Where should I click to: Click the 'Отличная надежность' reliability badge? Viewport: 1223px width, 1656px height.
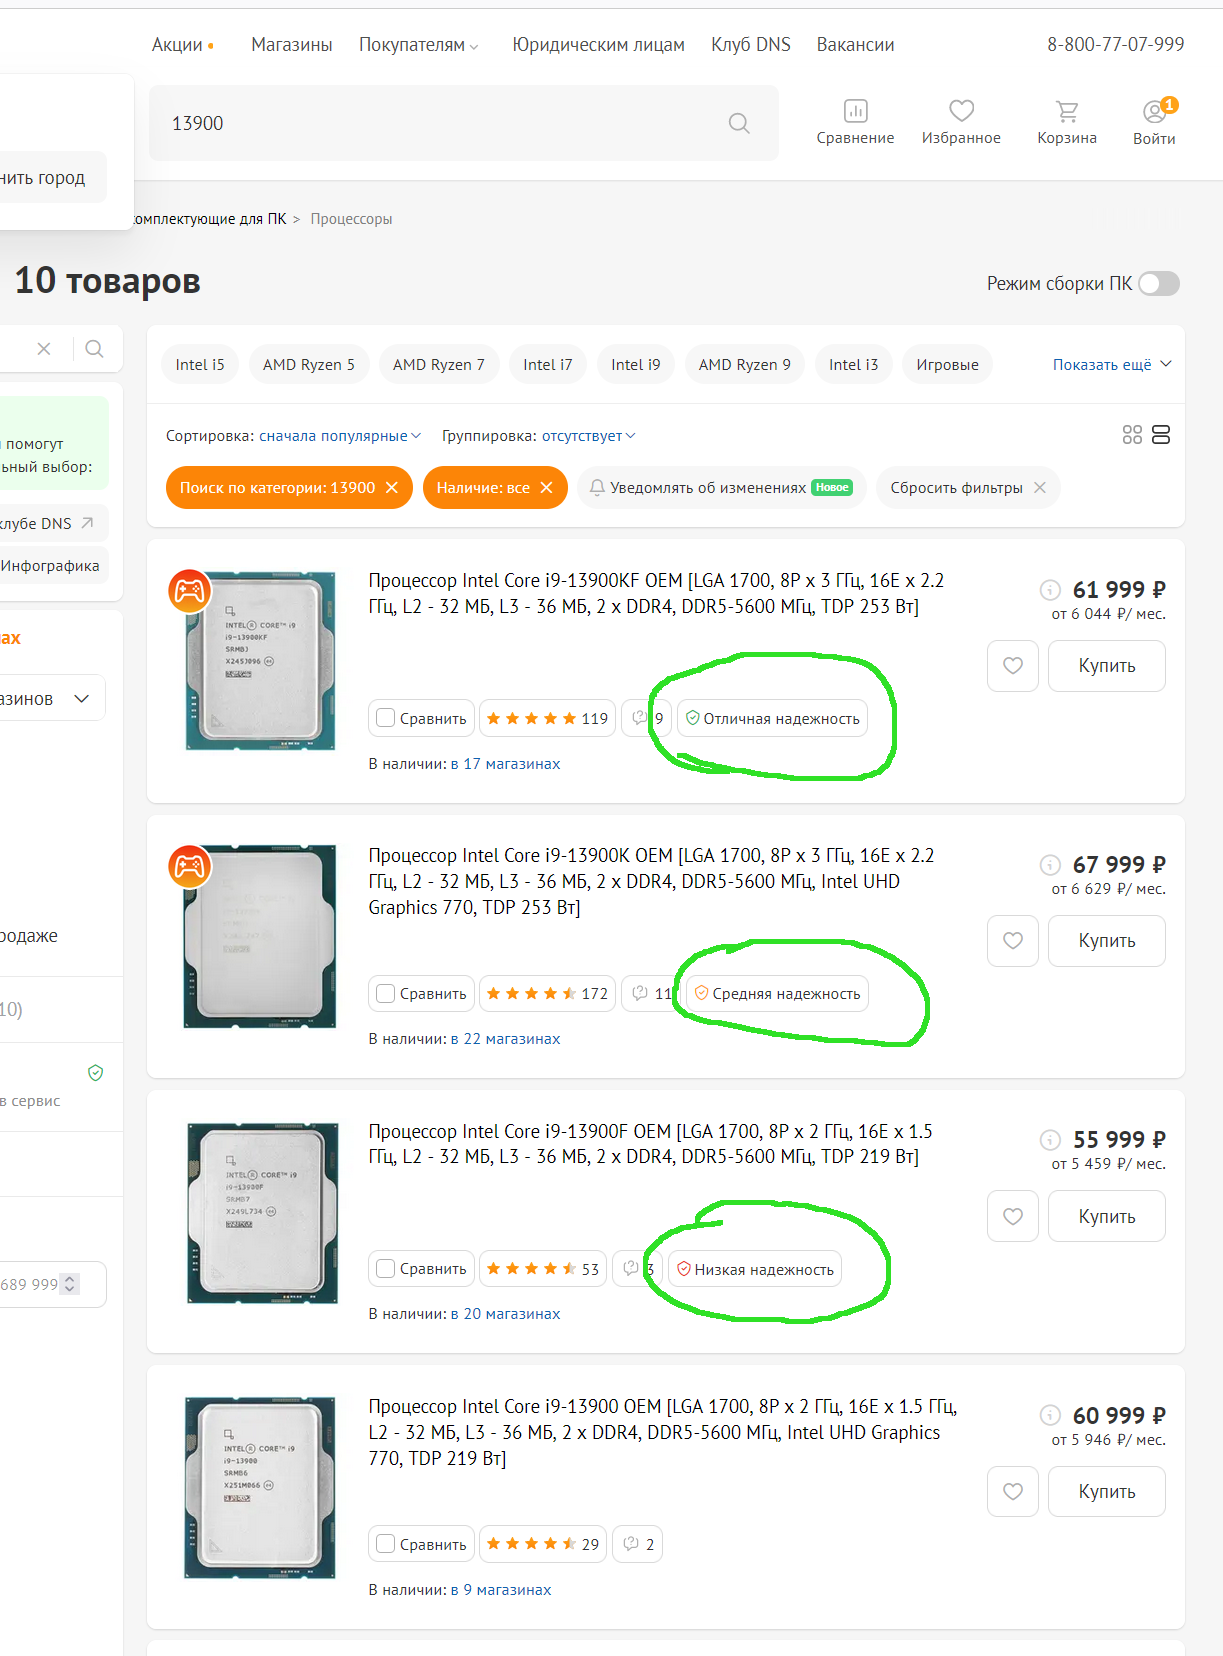[x=772, y=718]
